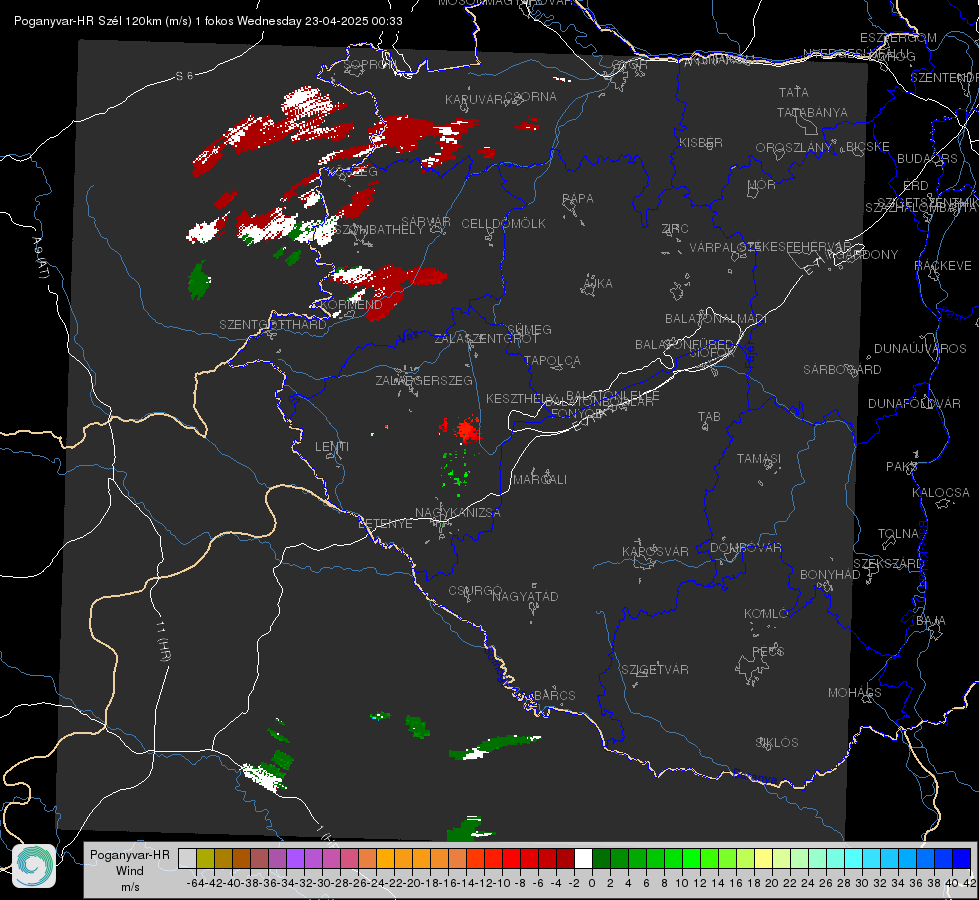Click the KAPUVÁR city label
Image resolution: width=979 pixels, height=900 pixels.
pos(474,100)
